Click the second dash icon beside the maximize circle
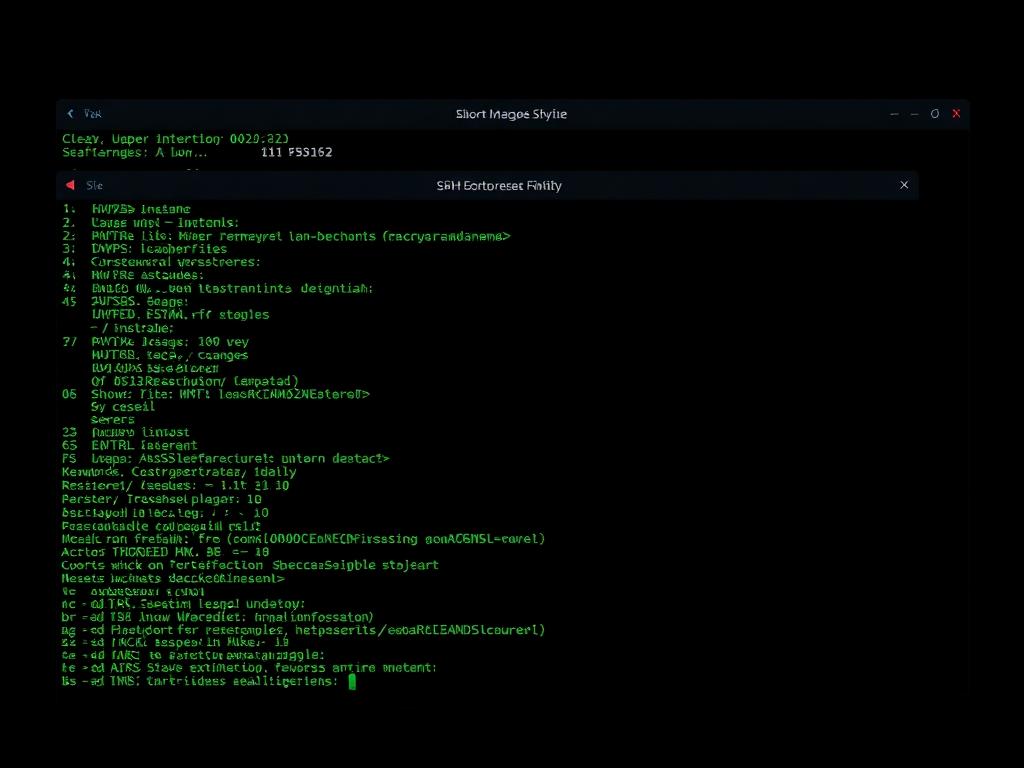The image size is (1024, 768). [x=914, y=114]
